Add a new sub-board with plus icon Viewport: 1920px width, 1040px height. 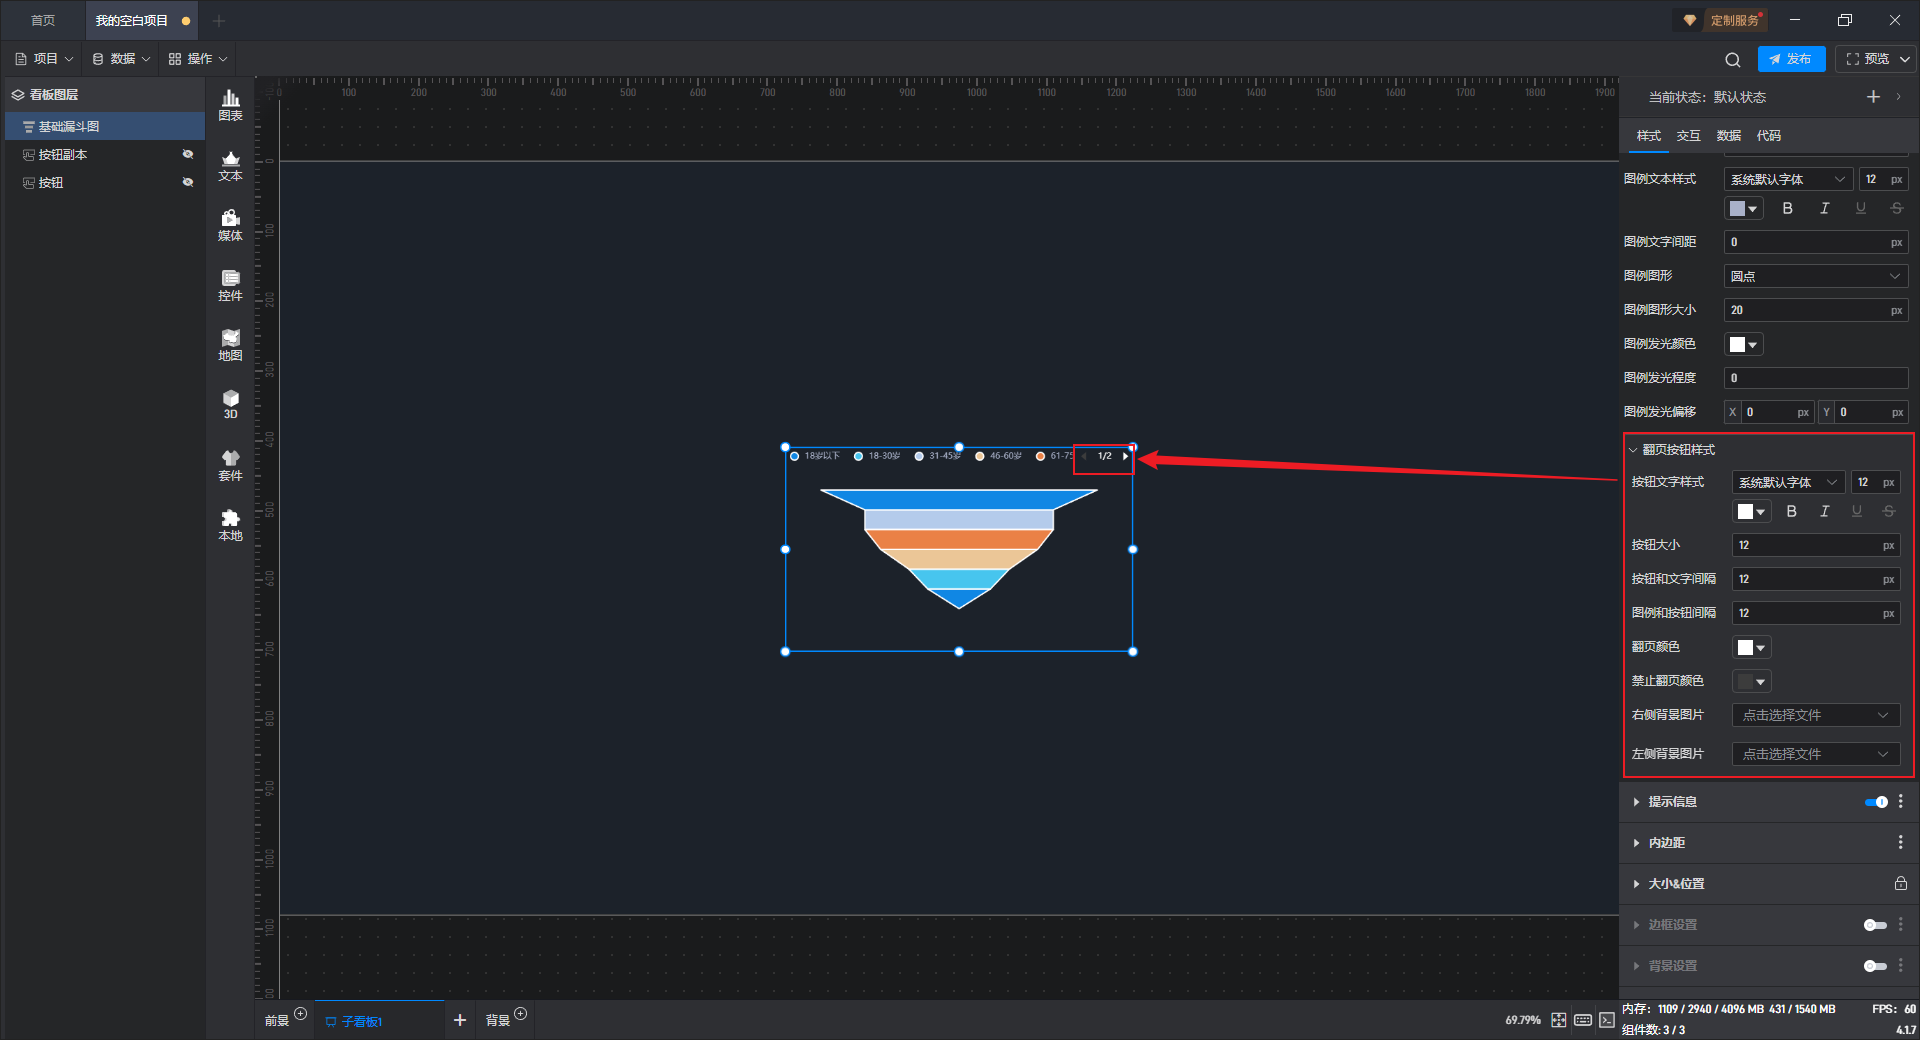coord(460,1020)
